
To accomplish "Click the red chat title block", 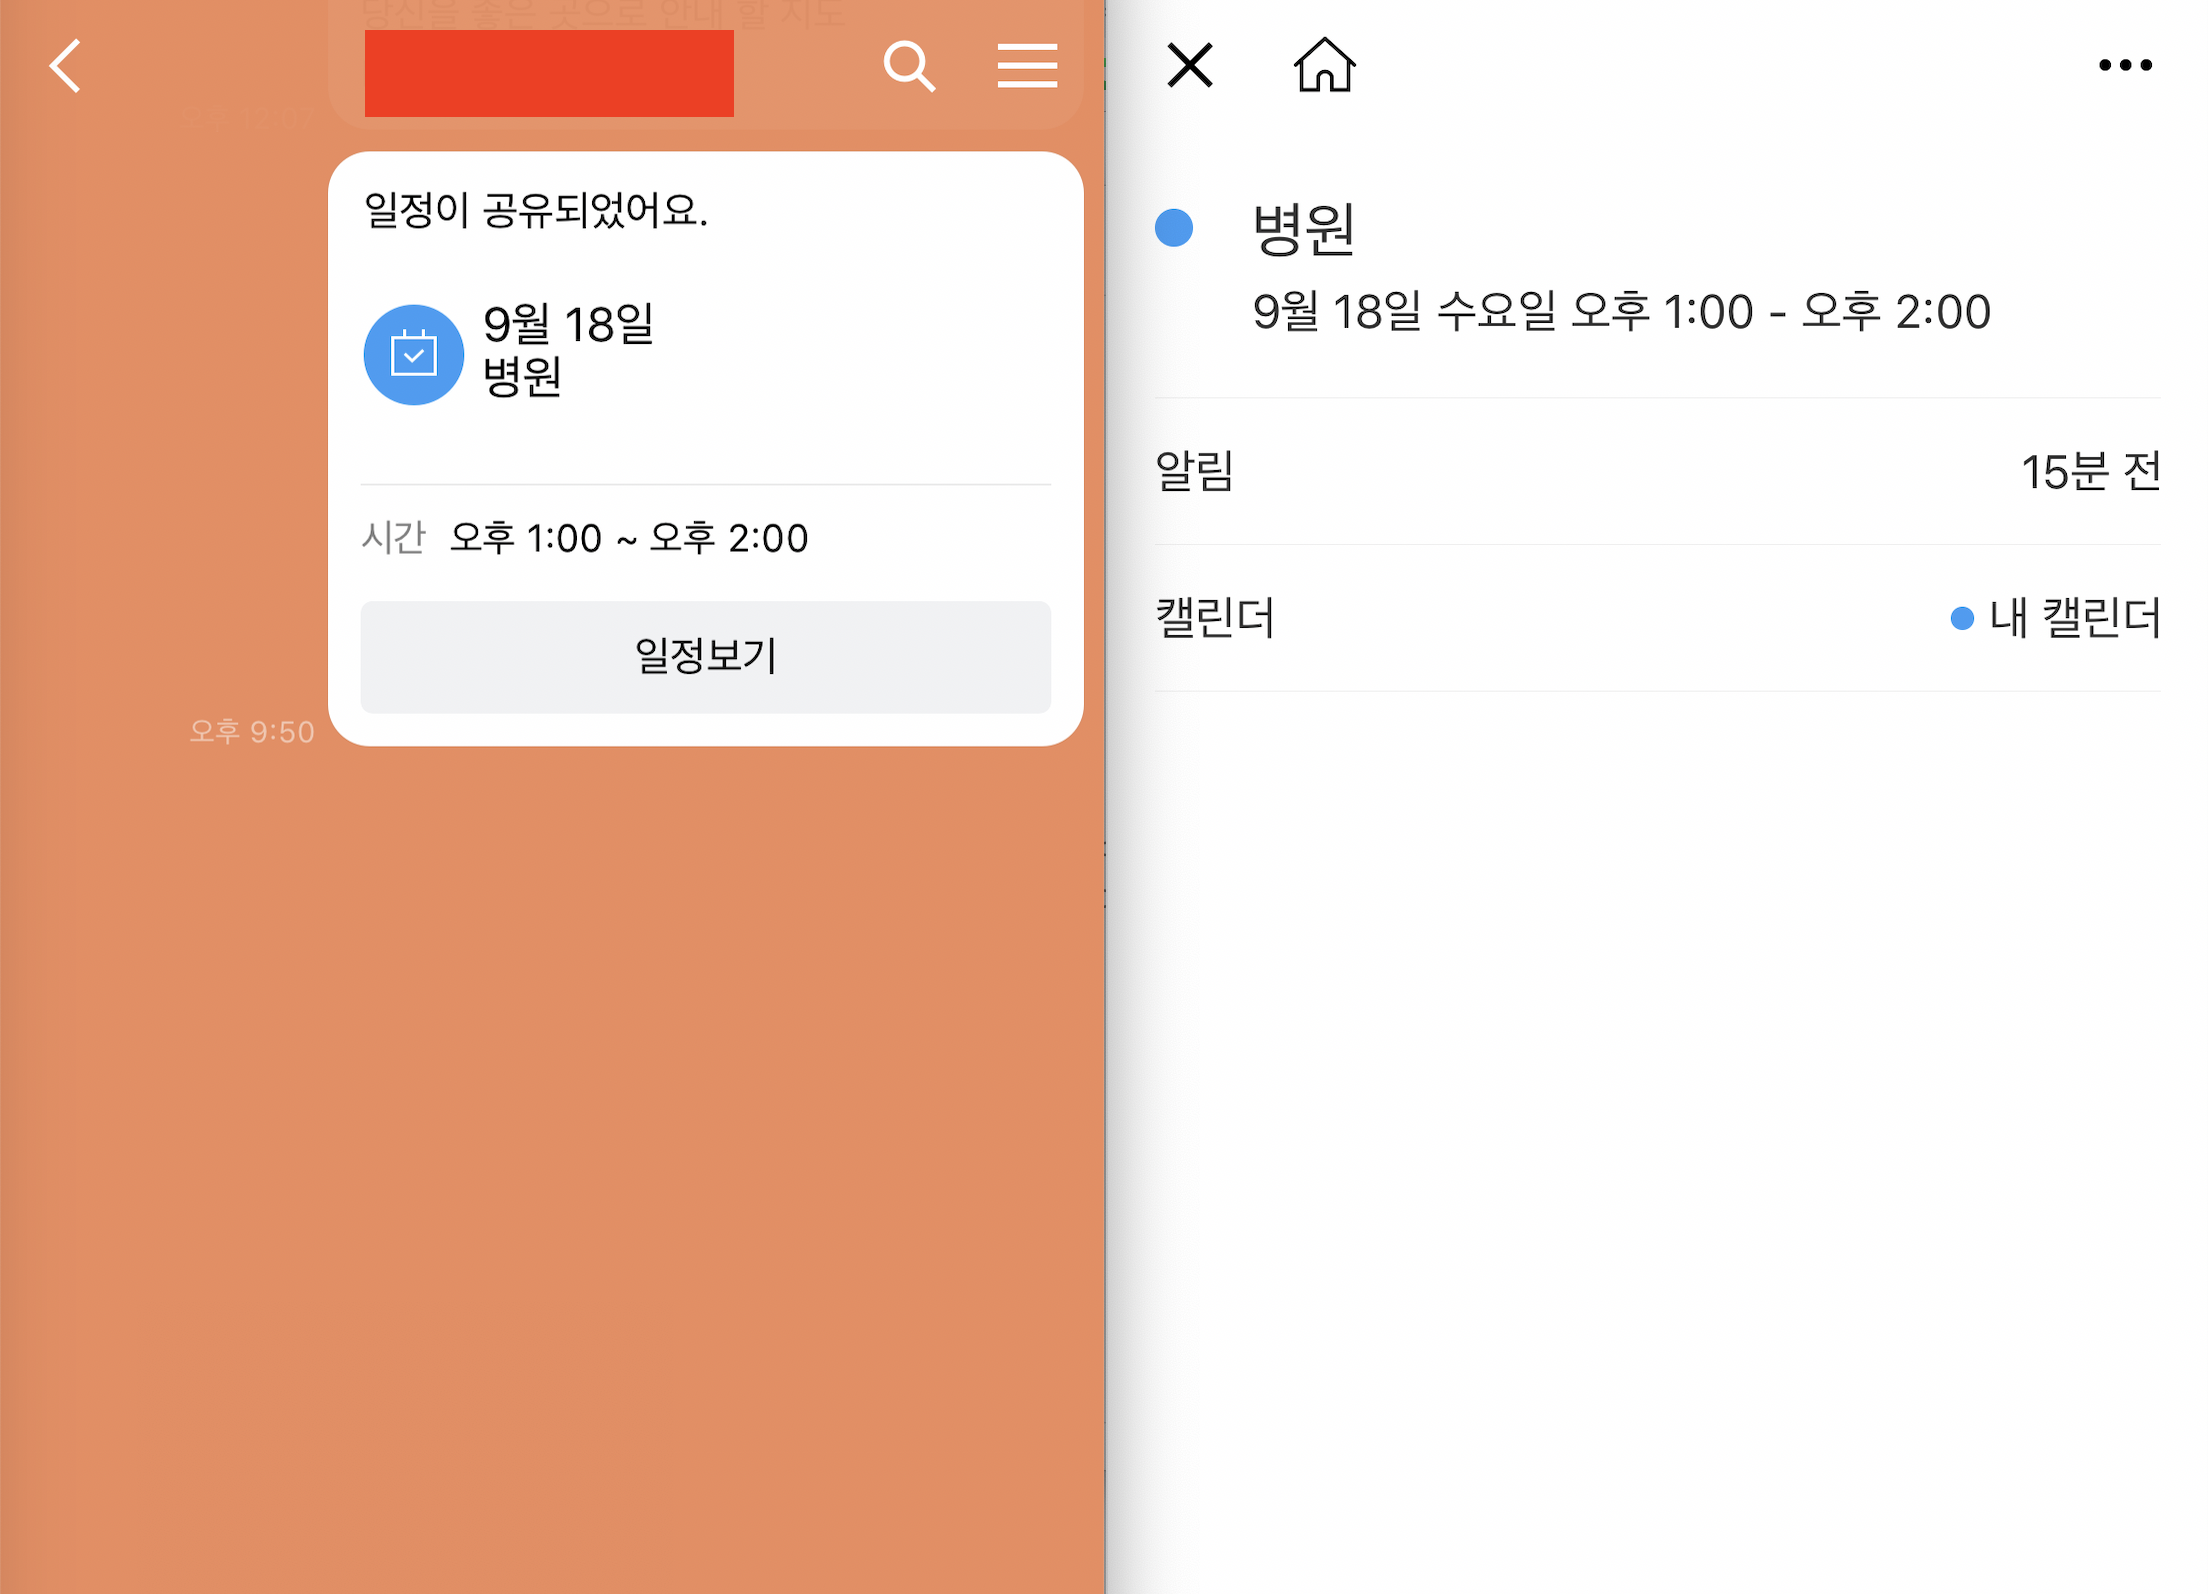I will click(548, 73).
